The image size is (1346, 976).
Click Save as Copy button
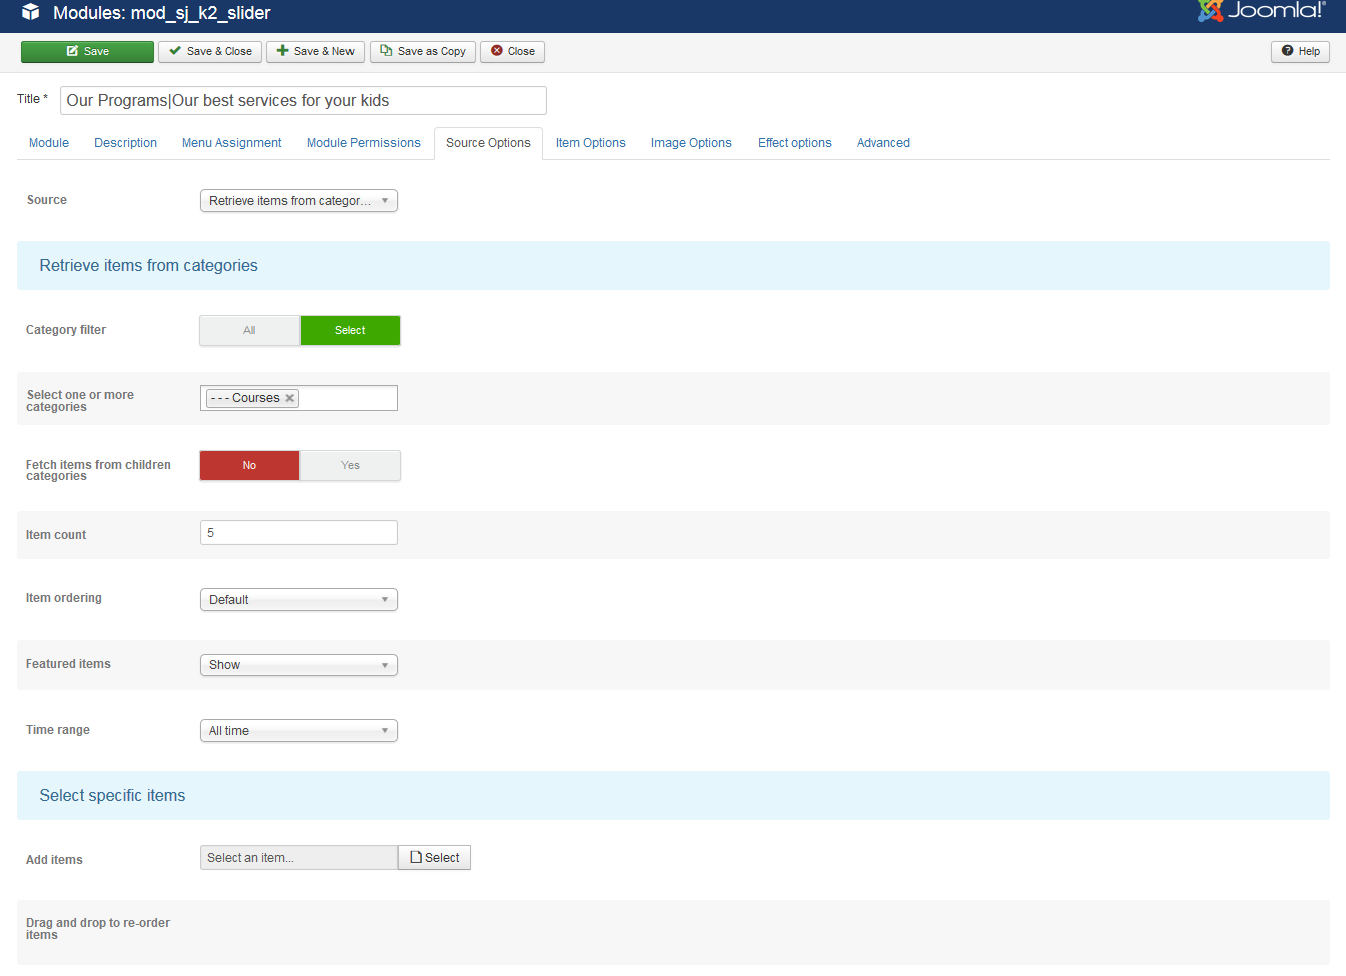pos(423,51)
